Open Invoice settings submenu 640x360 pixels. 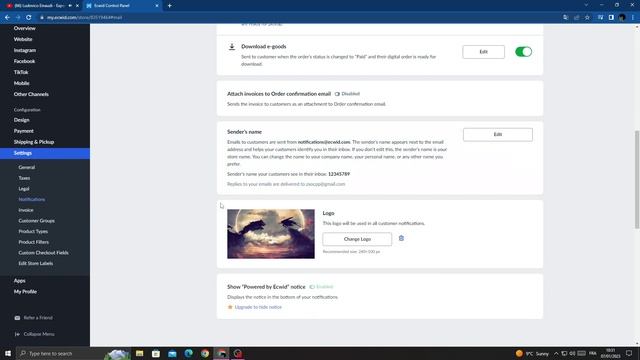[26, 210]
